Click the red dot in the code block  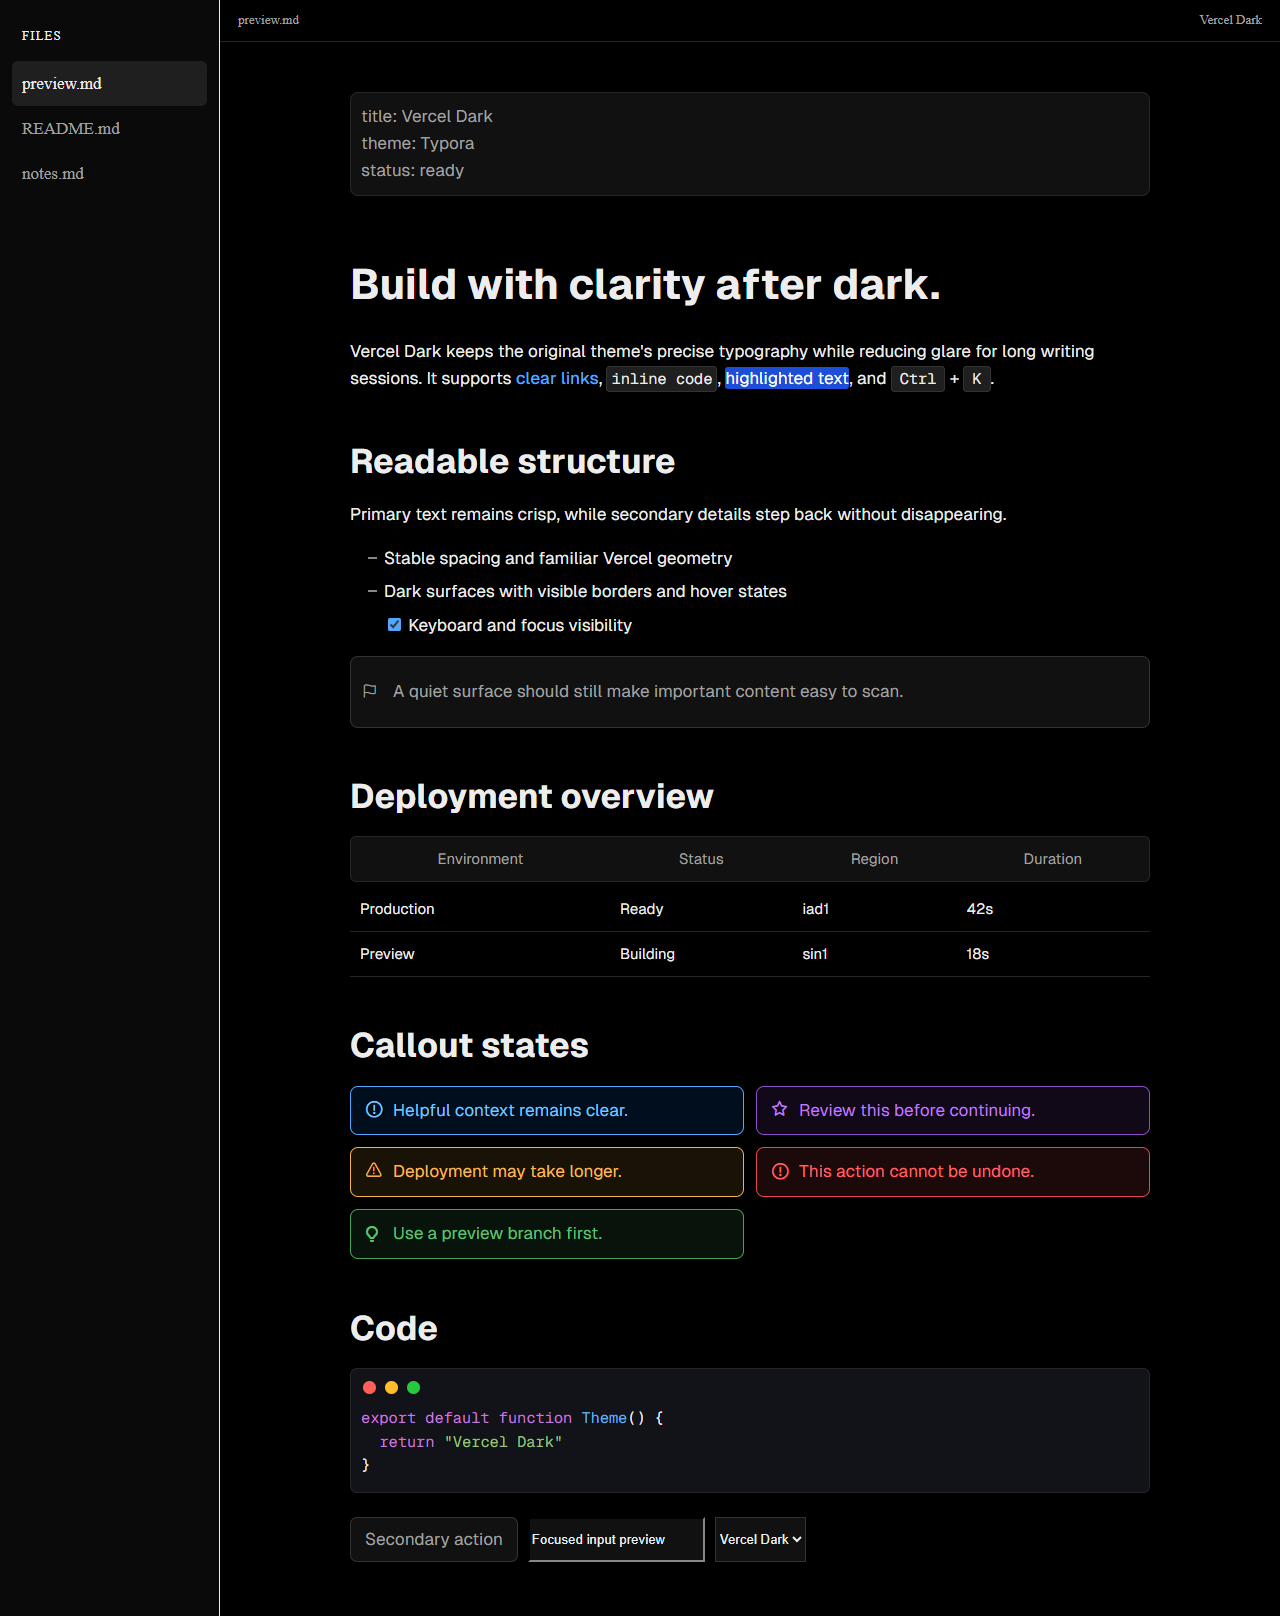(x=369, y=1387)
